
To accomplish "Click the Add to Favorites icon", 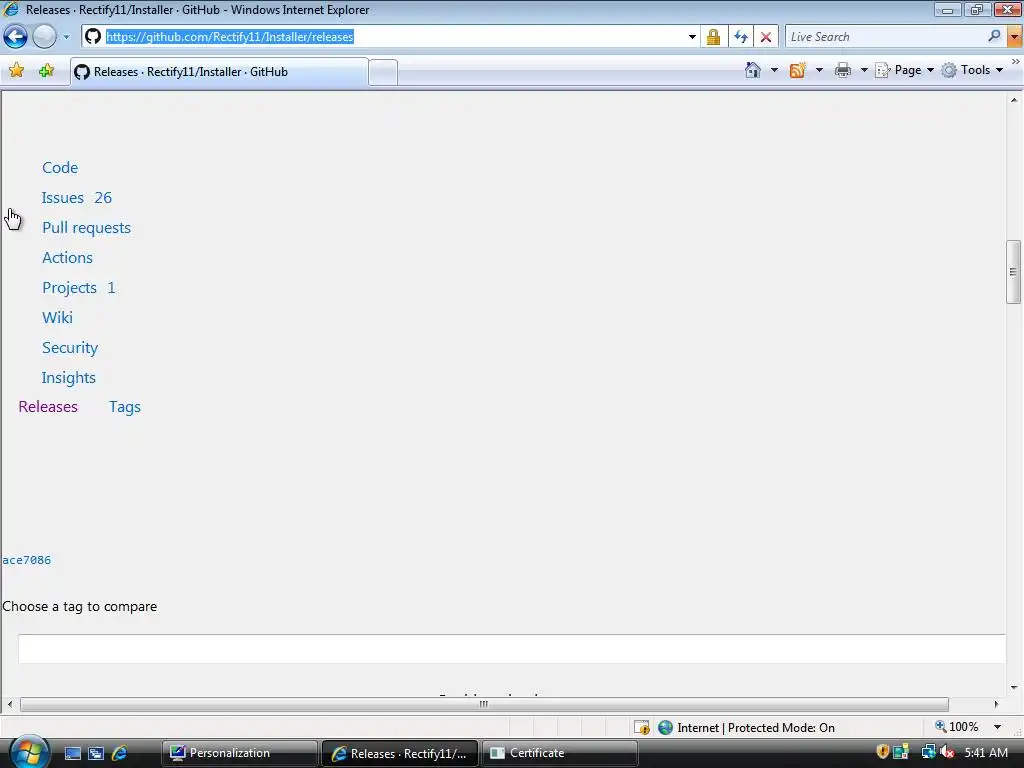I will coord(46,71).
